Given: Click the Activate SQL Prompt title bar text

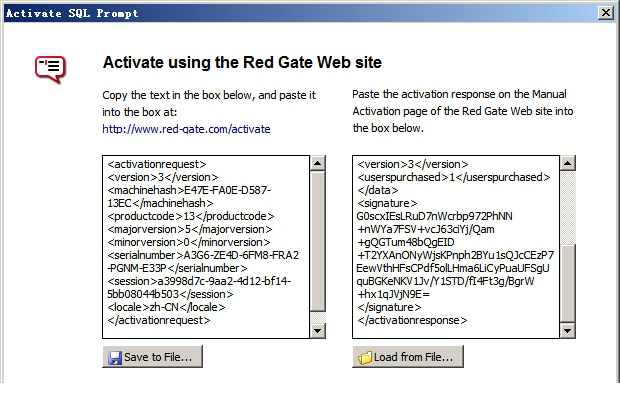Looking at the screenshot, I should [72, 13].
